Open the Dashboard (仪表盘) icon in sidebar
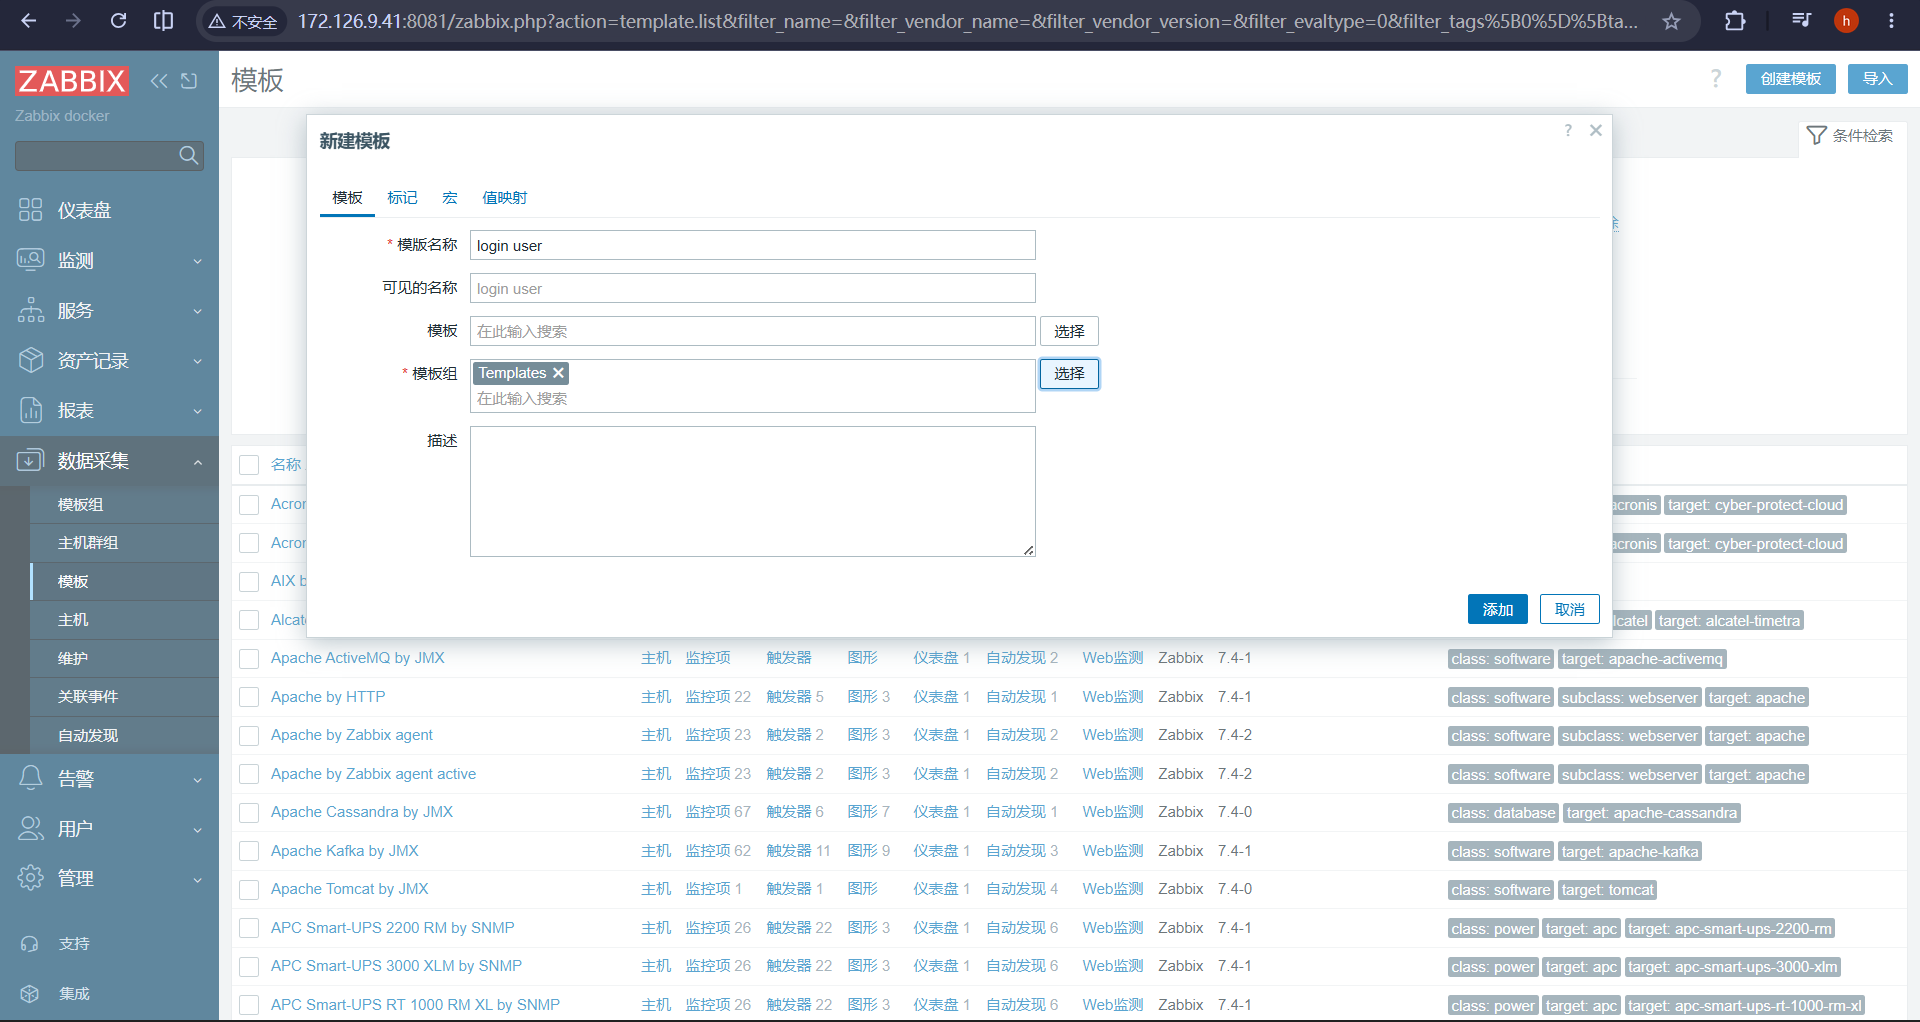 coord(31,210)
